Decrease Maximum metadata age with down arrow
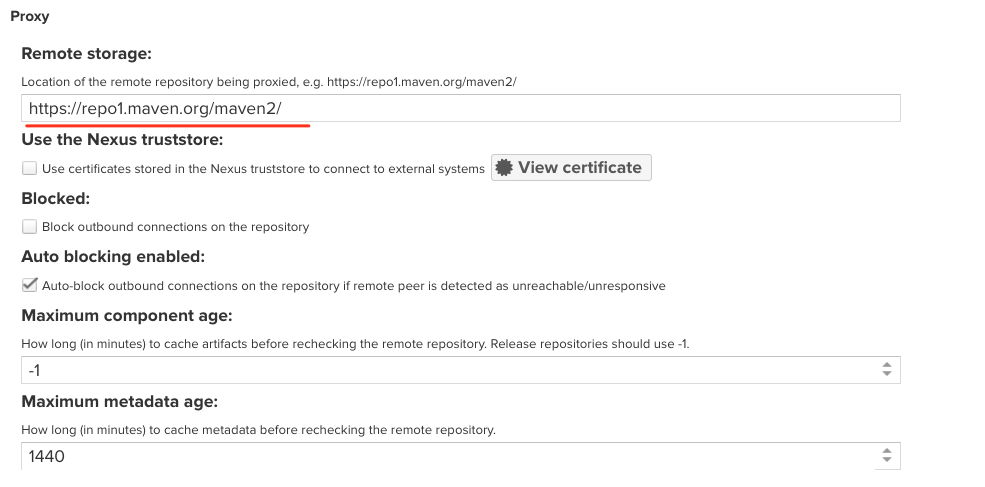Screen dimensions: 985x487 tap(886, 460)
